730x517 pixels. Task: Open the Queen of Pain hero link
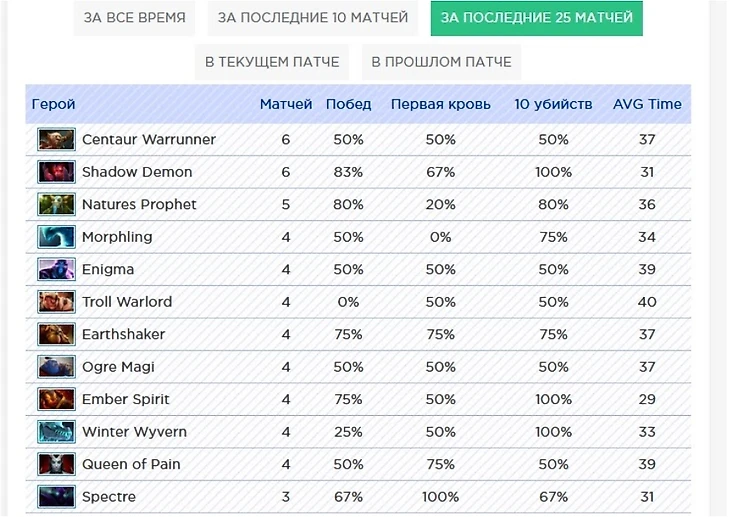(x=131, y=464)
